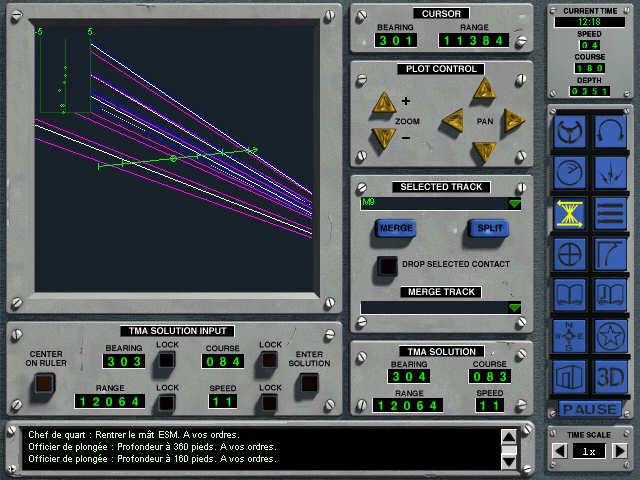Click the zoom in arrow in Plot Control
The image size is (640, 480).
383,103
